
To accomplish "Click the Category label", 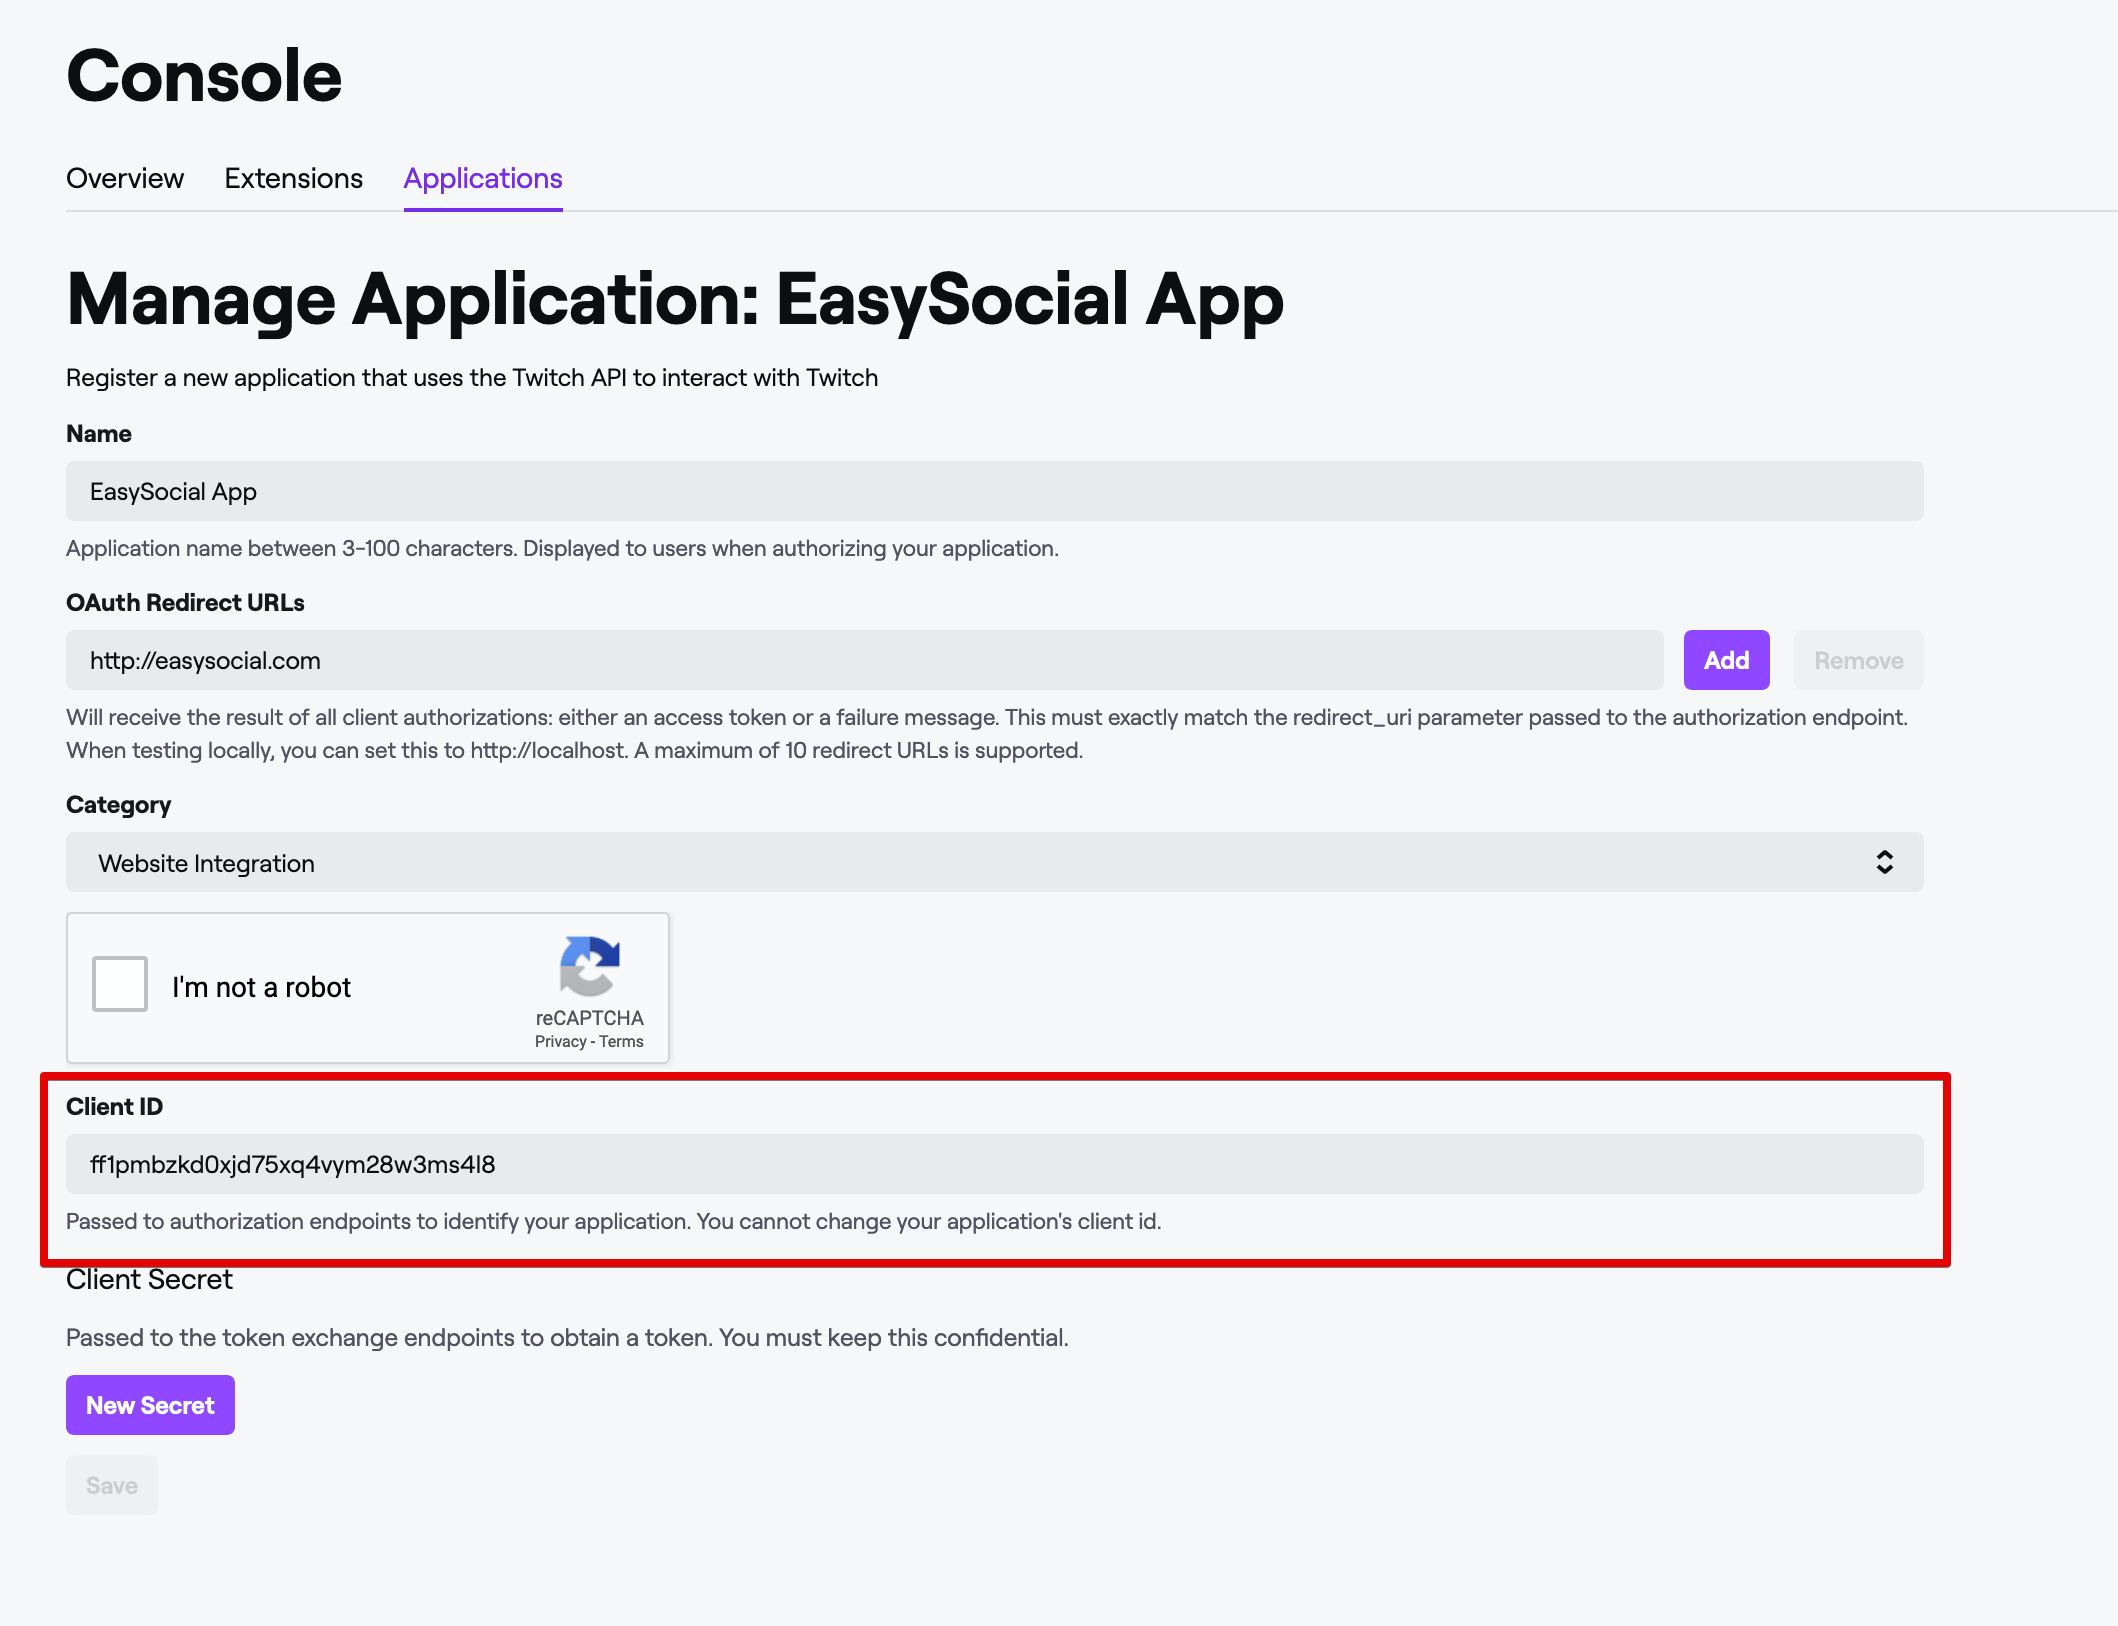I will coord(118,805).
